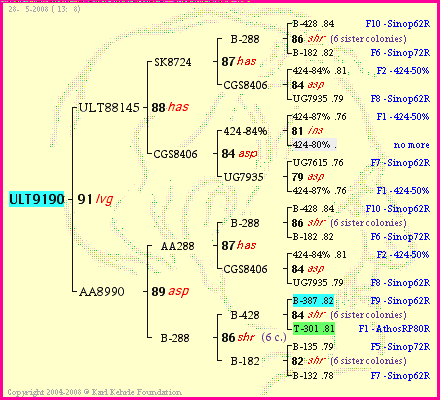
Task: Select the '88 has' label
Action: point(170,107)
